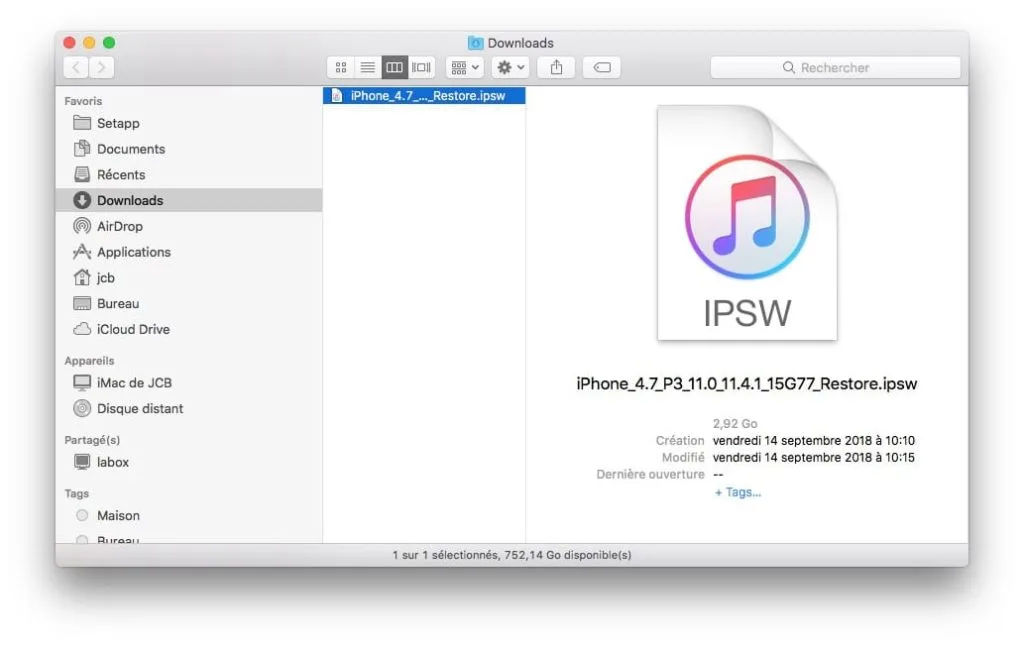The image size is (1024, 646).
Task: Switch to list view
Action: point(368,67)
